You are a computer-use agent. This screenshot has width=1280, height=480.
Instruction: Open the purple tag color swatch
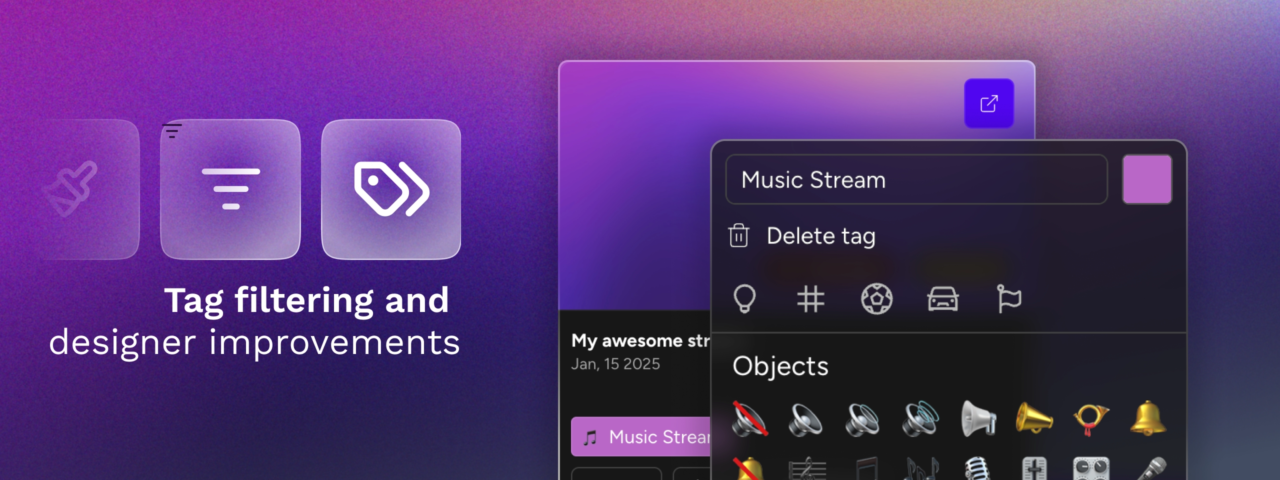coord(1147,180)
